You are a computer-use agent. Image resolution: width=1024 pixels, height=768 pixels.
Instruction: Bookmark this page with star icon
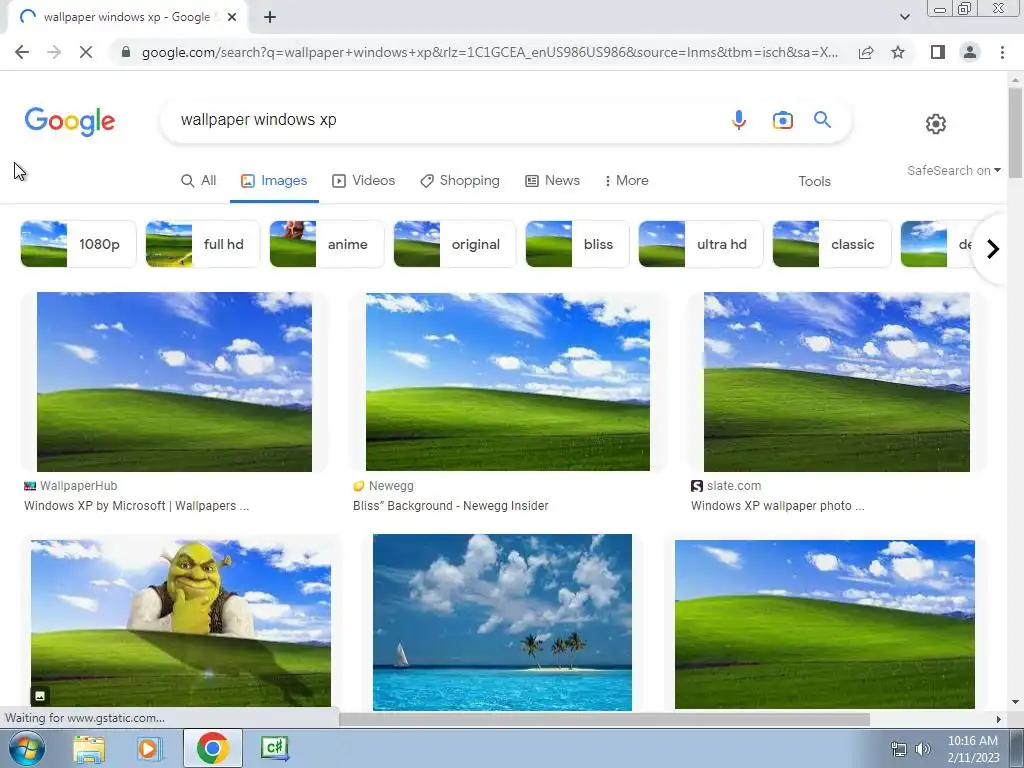pyautogui.click(x=898, y=52)
